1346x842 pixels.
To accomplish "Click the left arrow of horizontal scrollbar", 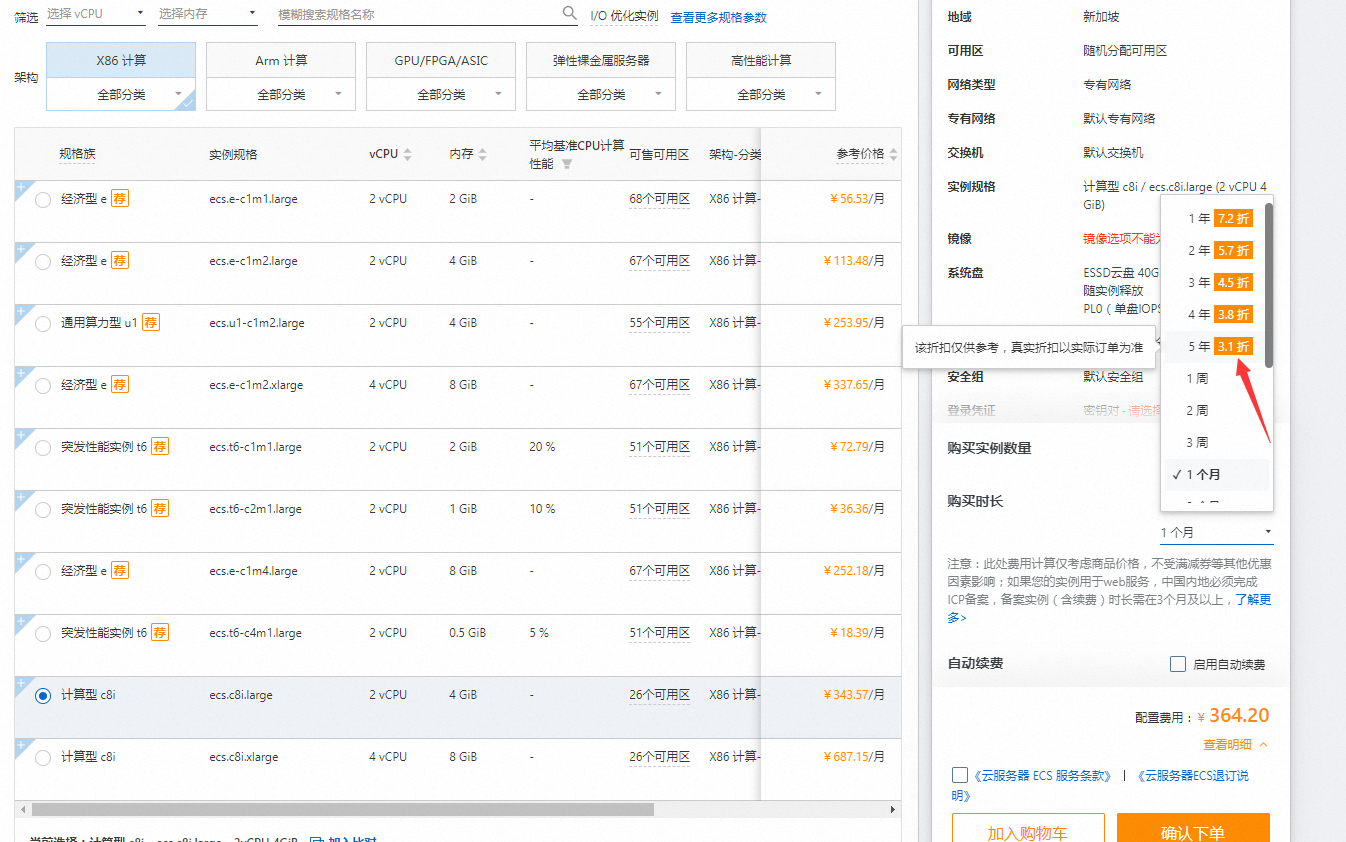I will pos(21,809).
